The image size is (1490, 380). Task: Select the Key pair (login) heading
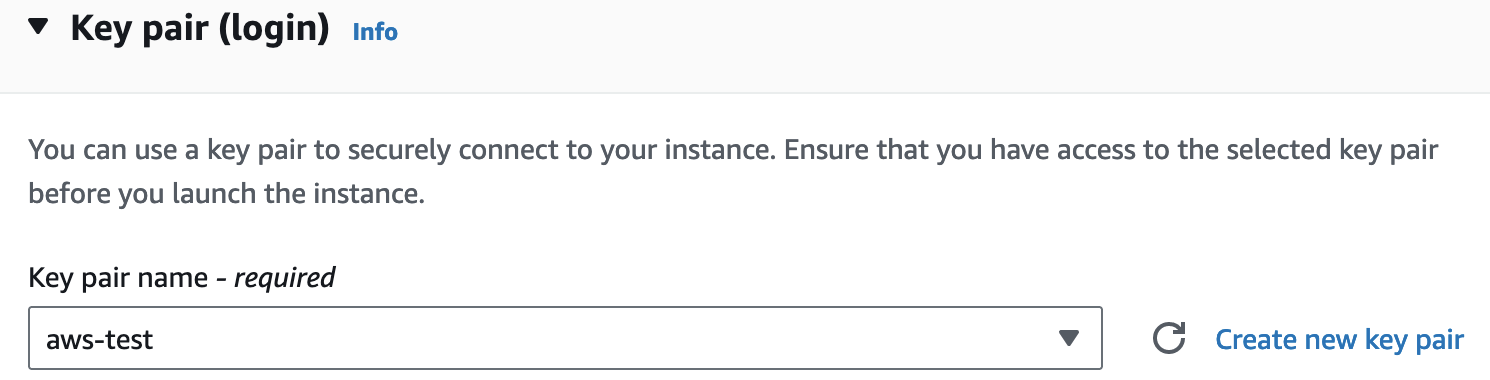click(x=199, y=30)
